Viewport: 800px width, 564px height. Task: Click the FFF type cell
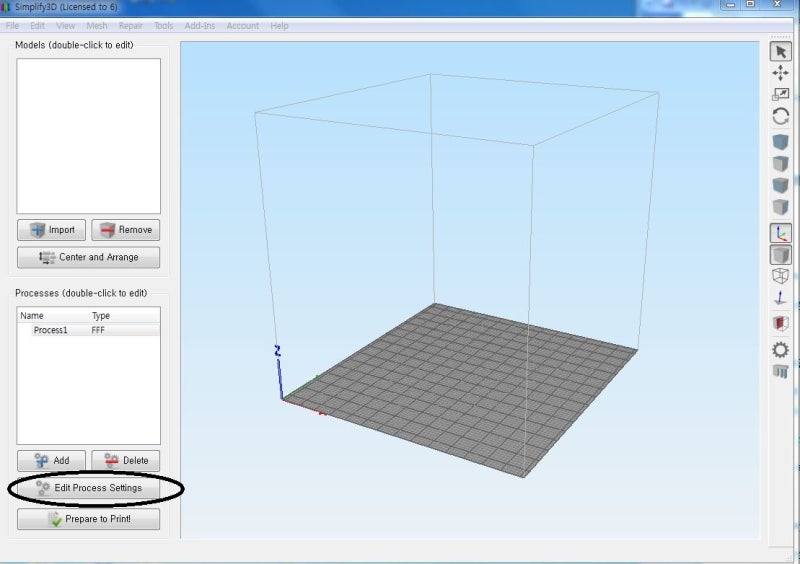click(98, 330)
